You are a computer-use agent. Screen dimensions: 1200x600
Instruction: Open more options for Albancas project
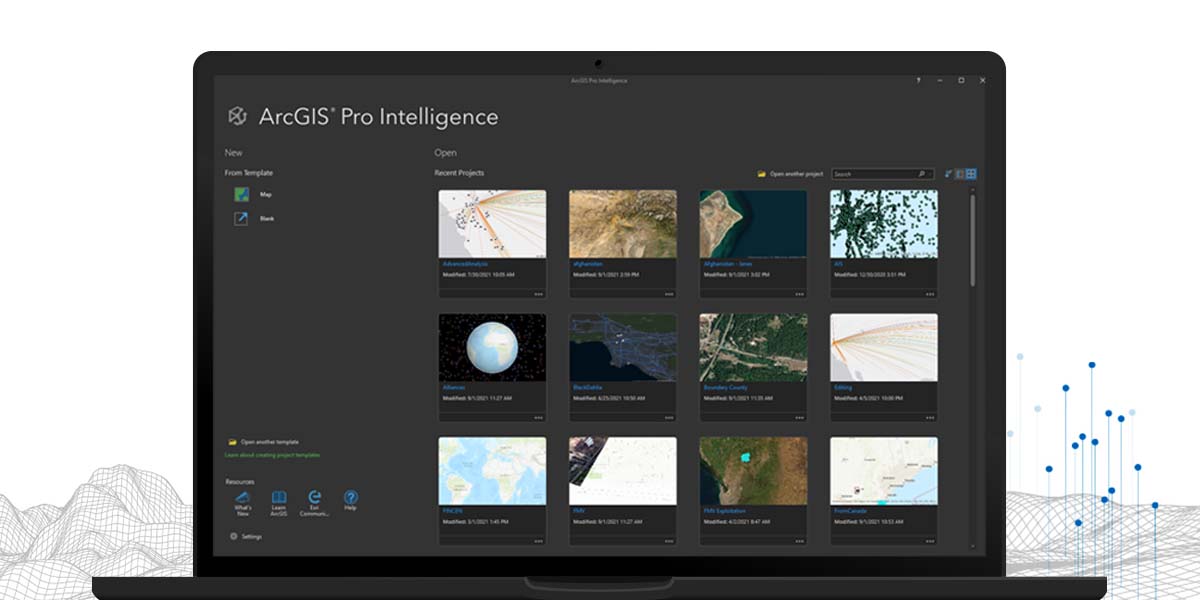coord(538,418)
